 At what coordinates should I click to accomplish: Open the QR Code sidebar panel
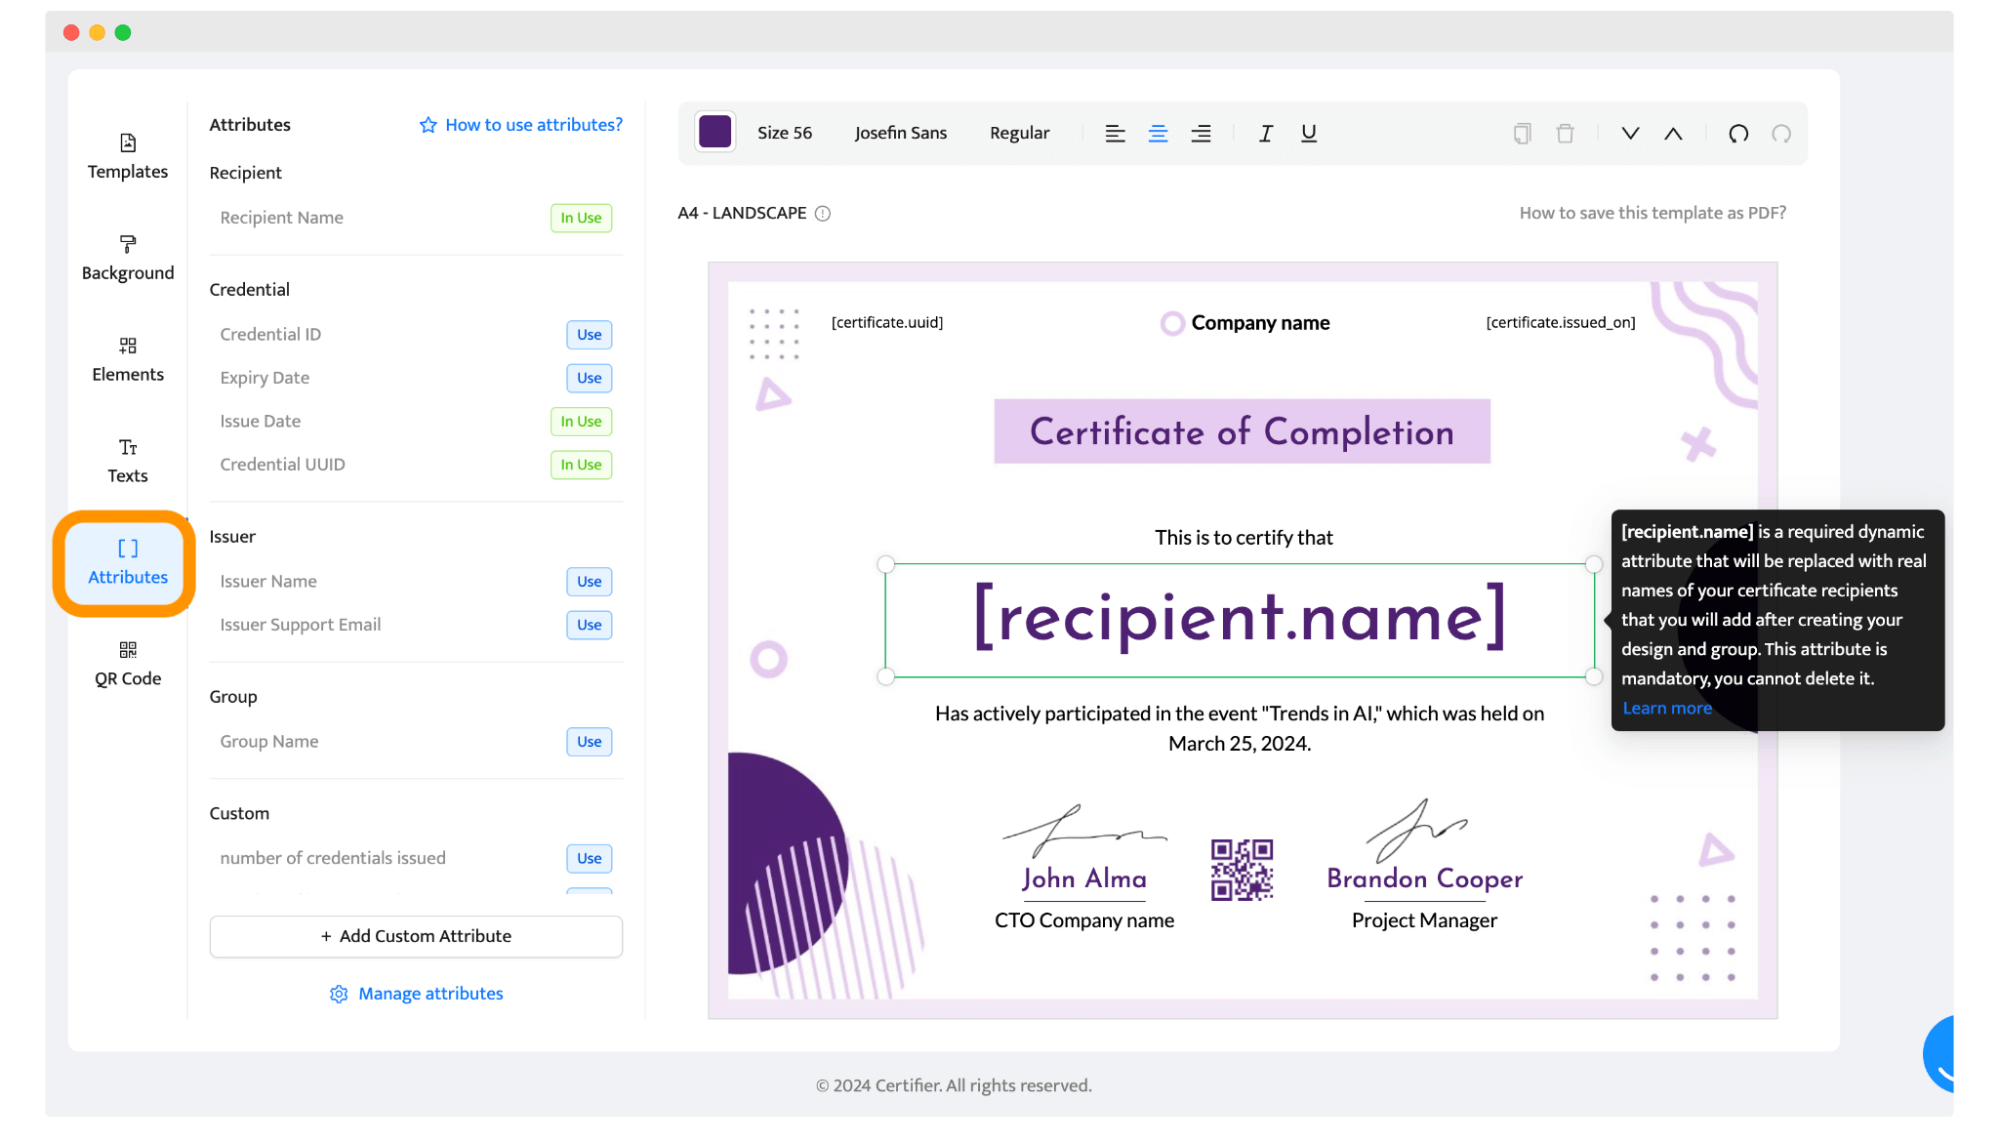[x=128, y=664]
